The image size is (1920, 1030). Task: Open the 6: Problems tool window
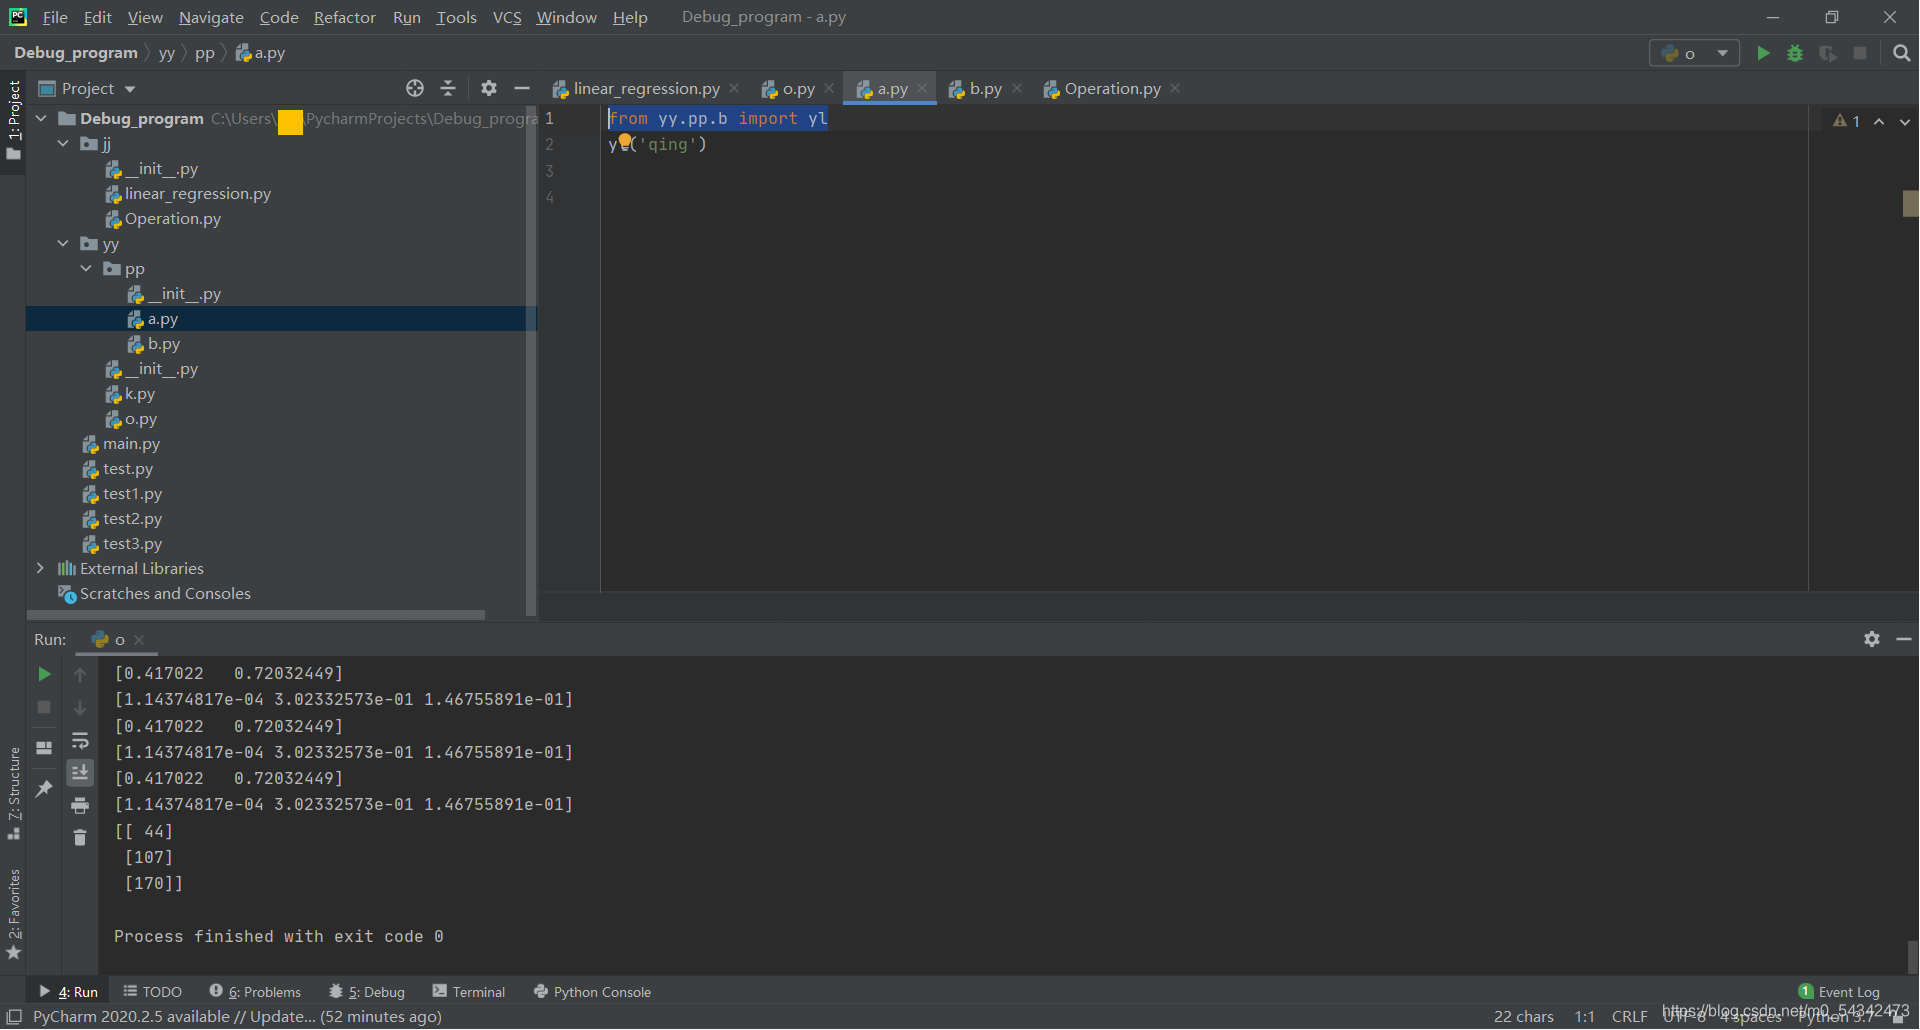255,992
